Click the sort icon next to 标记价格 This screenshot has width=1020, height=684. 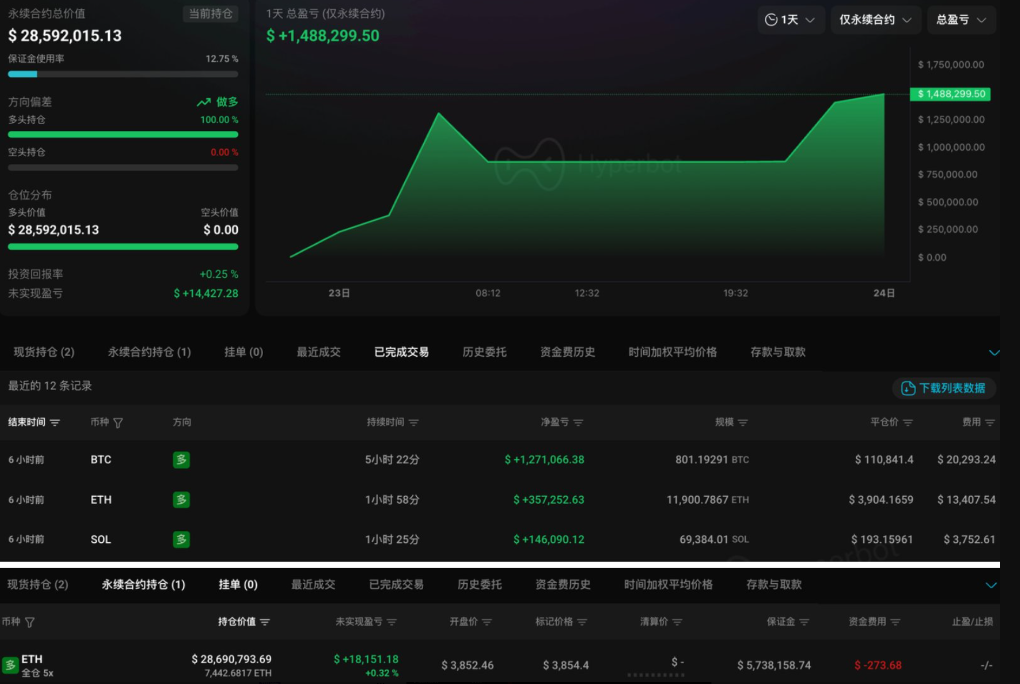pos(583,622)
